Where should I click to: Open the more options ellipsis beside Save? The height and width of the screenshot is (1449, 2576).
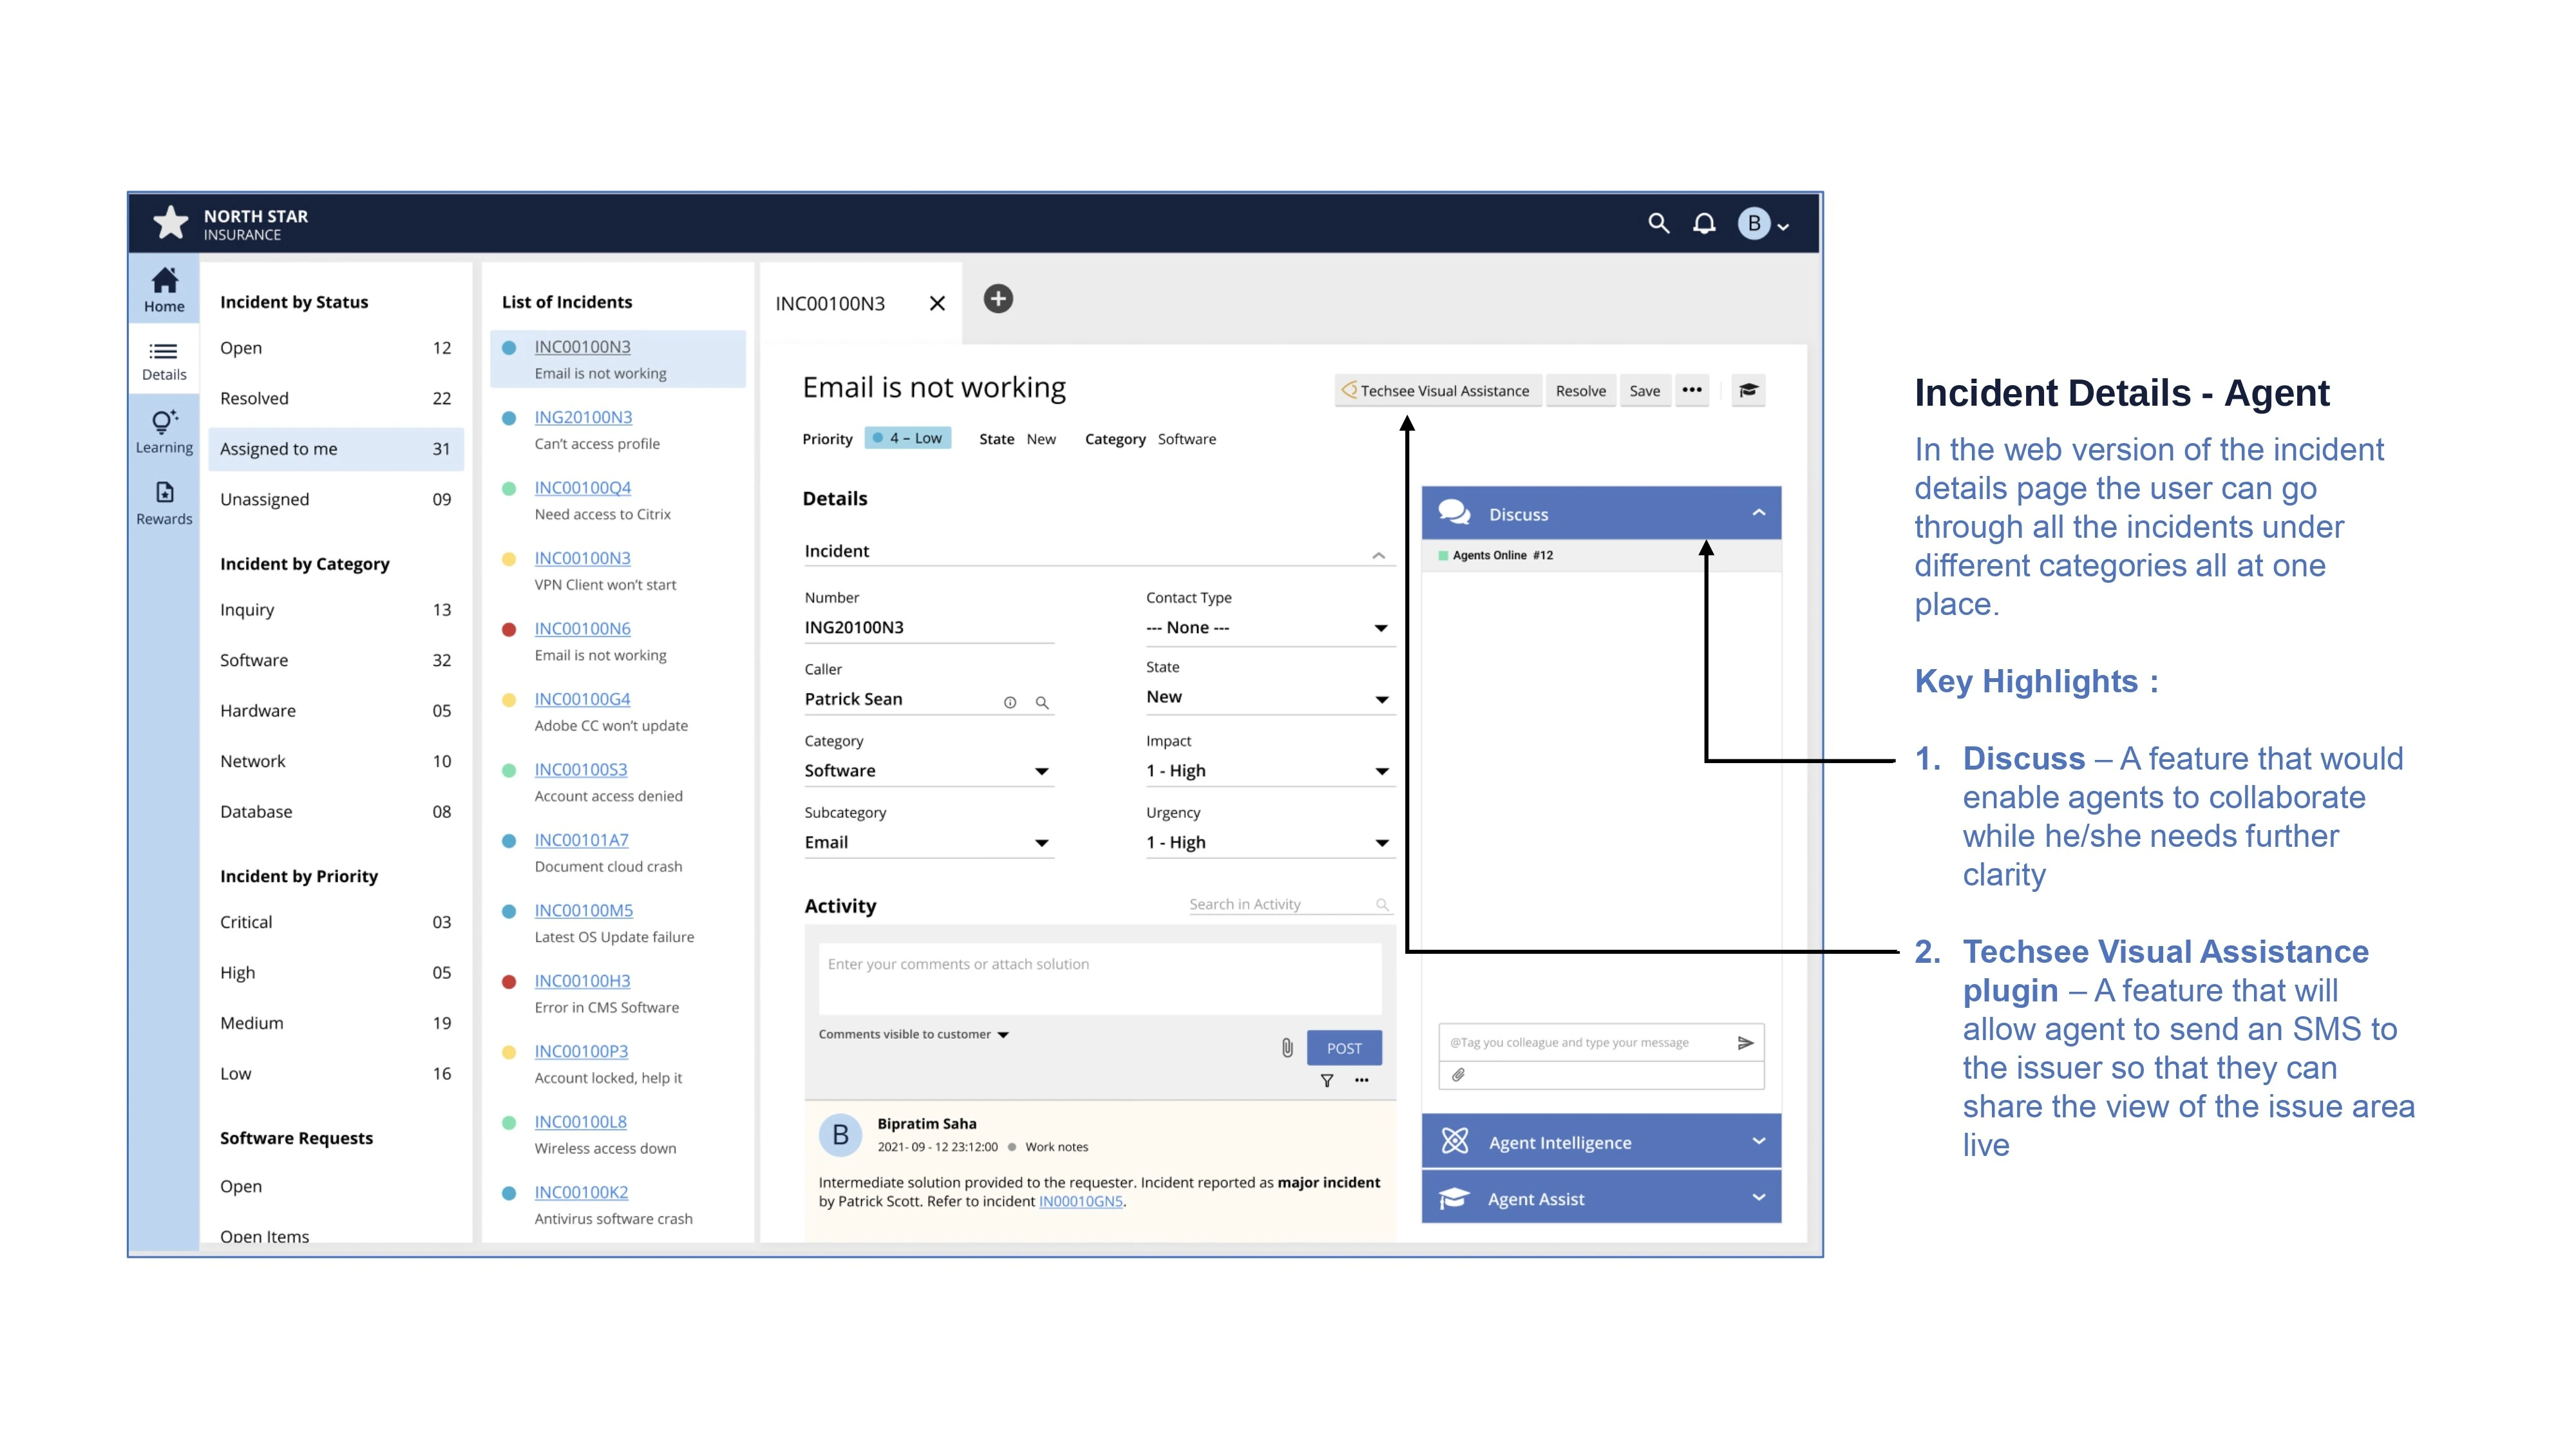[1692, 390]
